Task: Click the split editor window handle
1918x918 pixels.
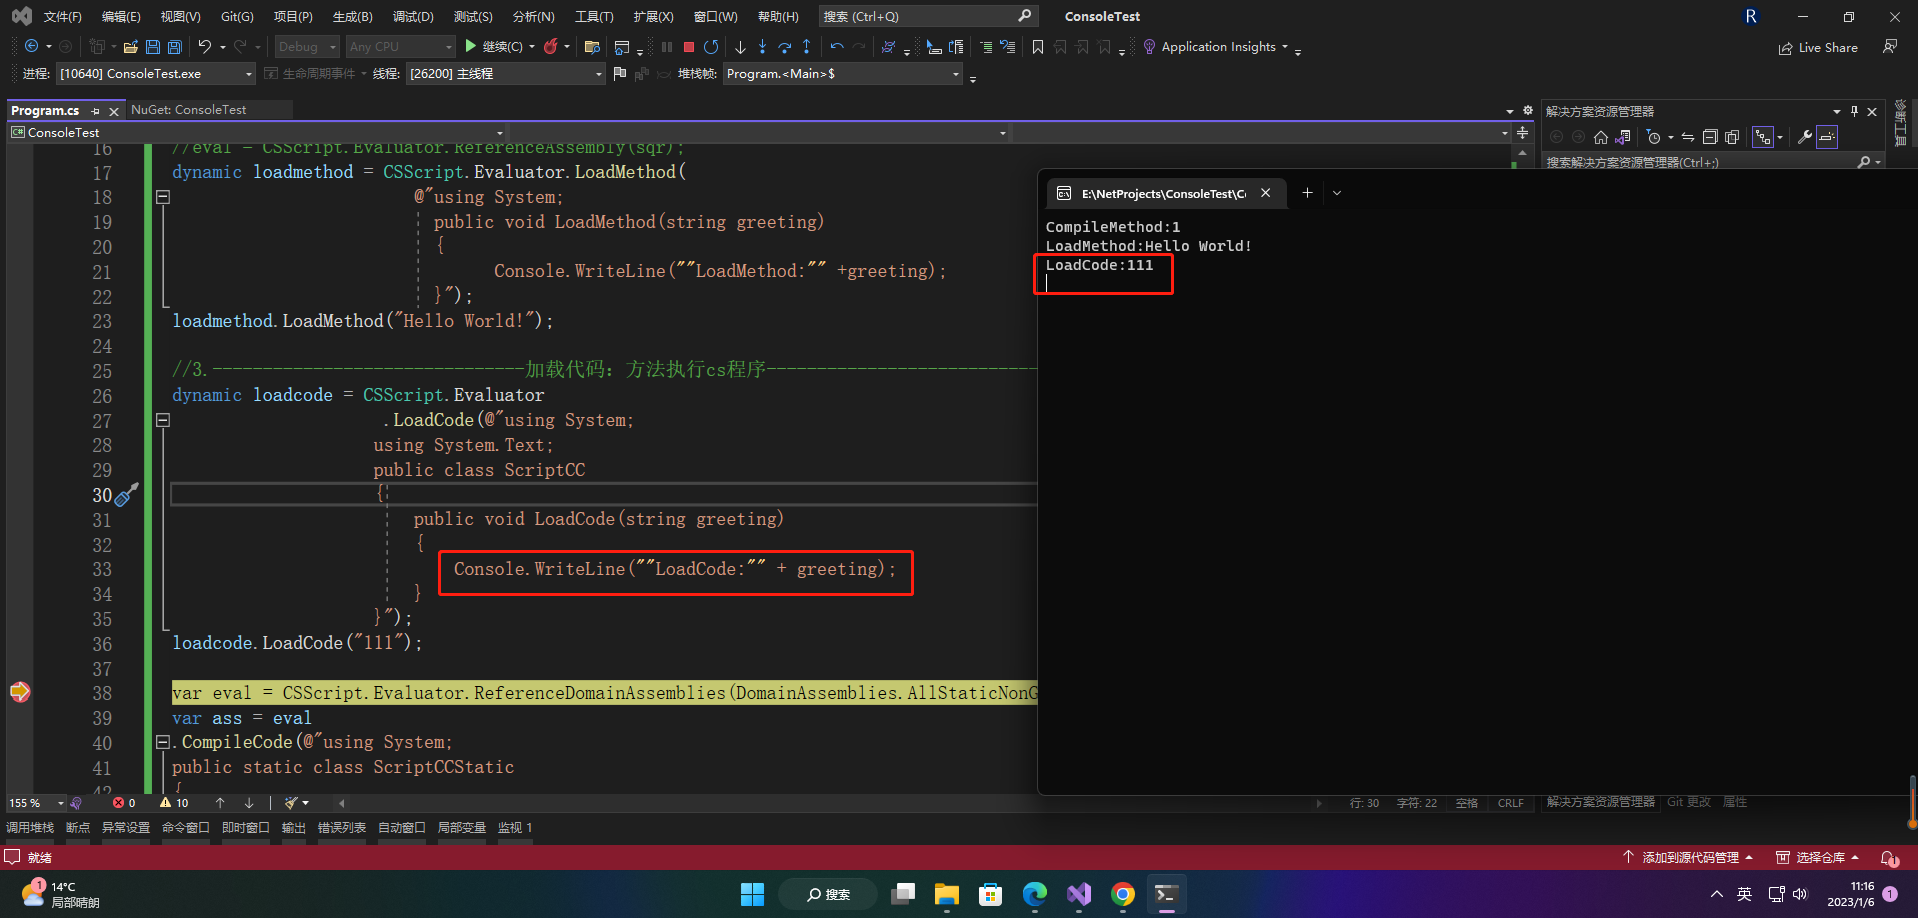Action: point(1522,132)
